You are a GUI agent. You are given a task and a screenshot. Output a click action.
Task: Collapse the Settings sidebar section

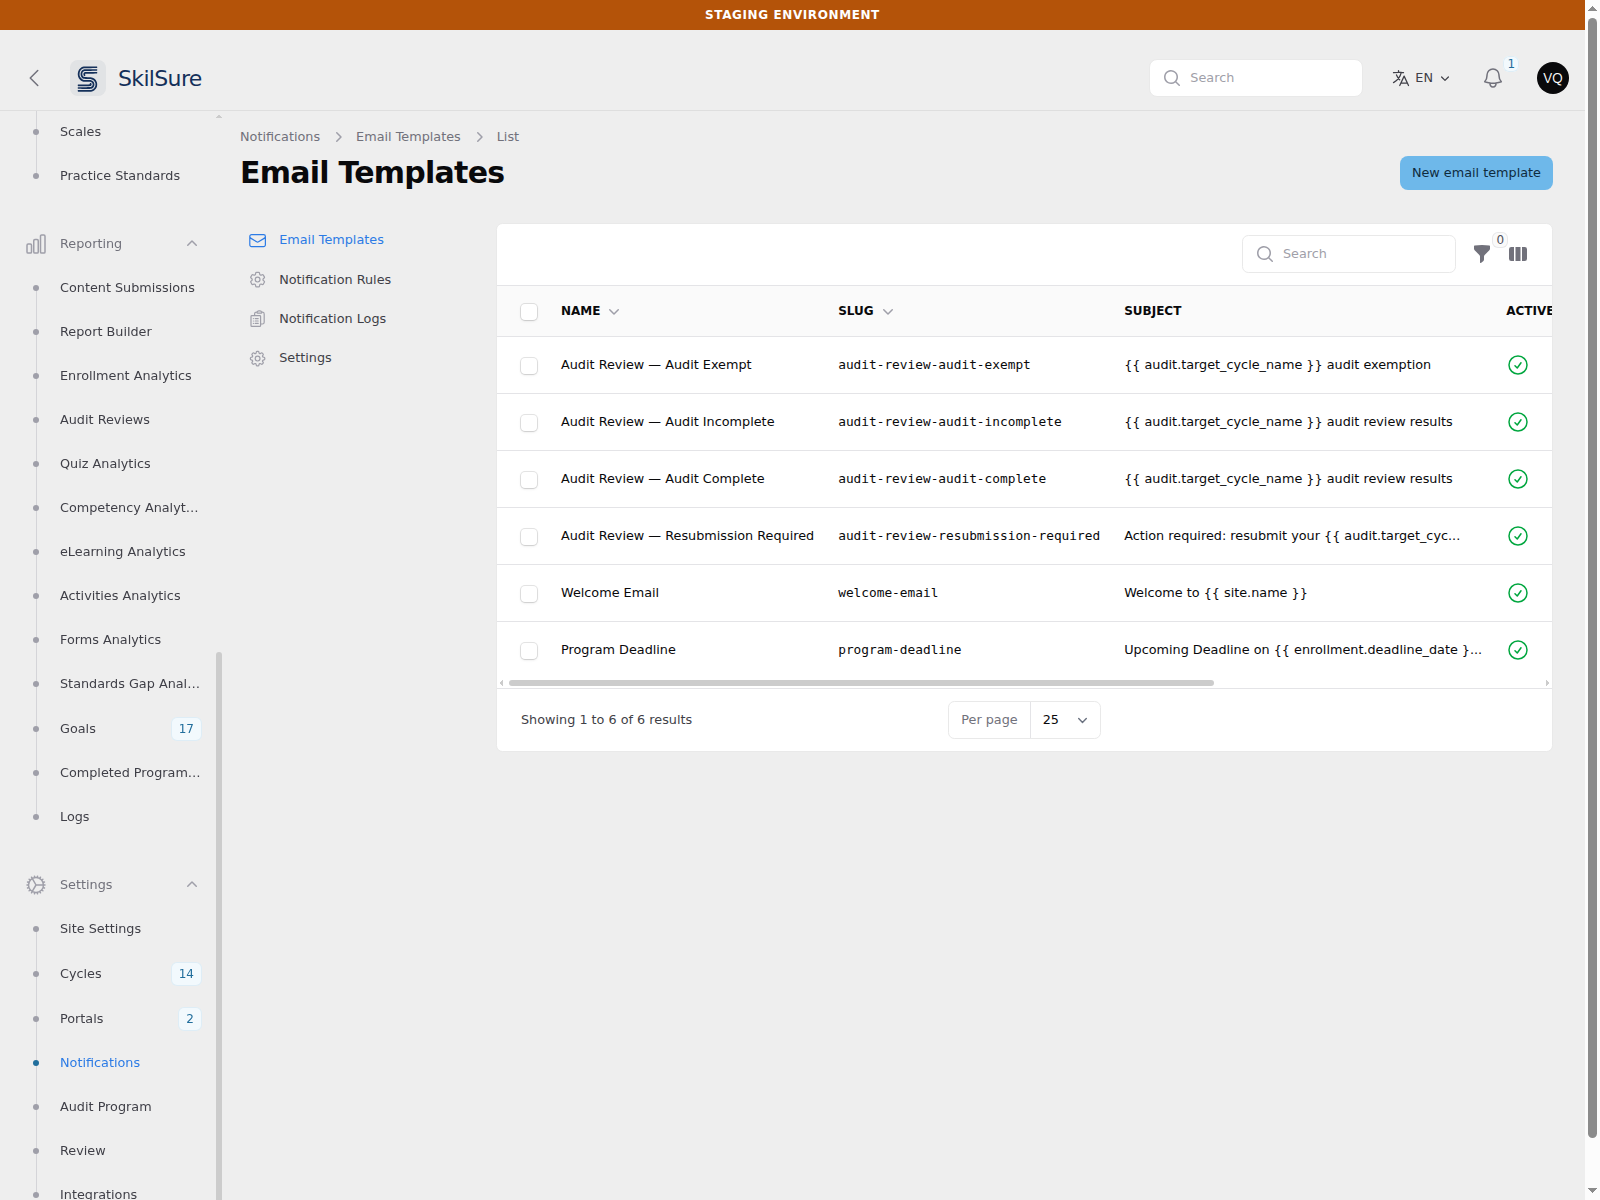click(x=192, y=885)
